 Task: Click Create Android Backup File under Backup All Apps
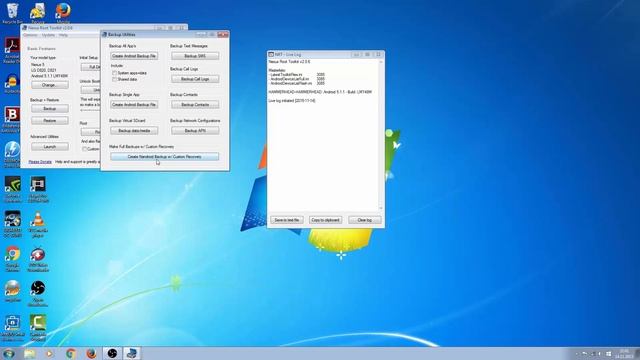134,56
